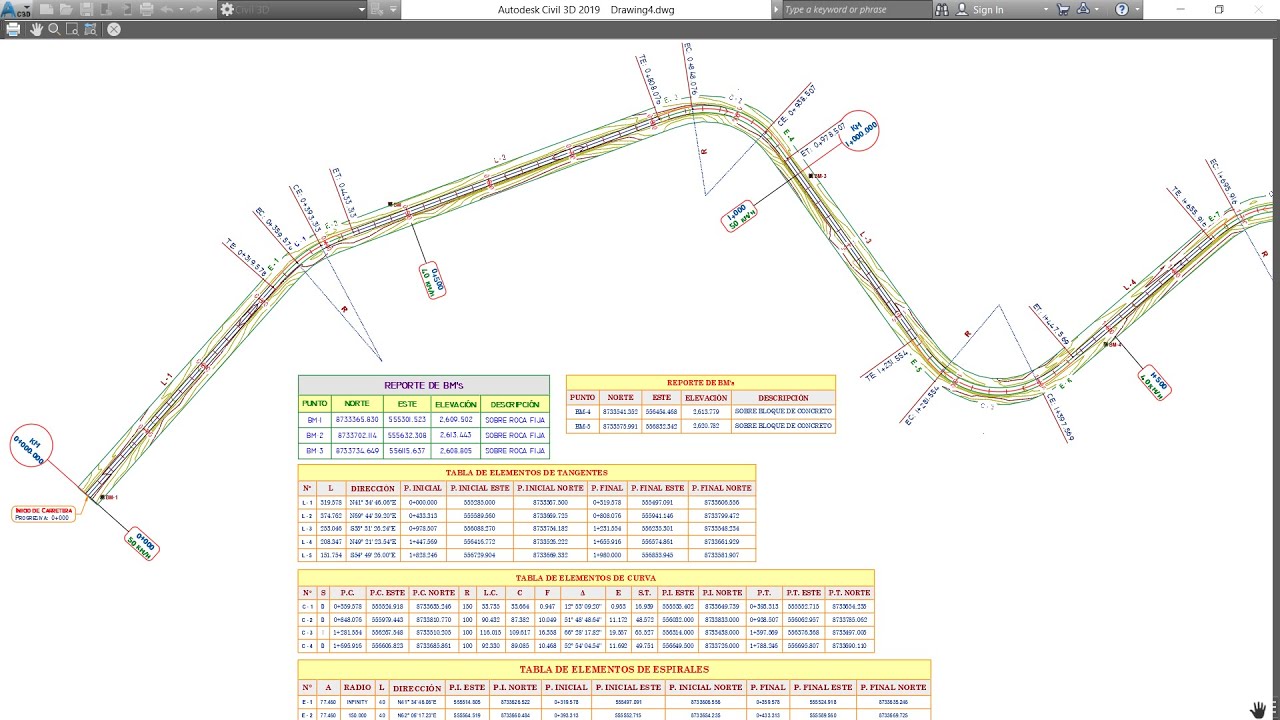The height and width of the screenshot is (720, 1280).
Task: Click the Inicio de Carretera label
Action: (42, 513)
